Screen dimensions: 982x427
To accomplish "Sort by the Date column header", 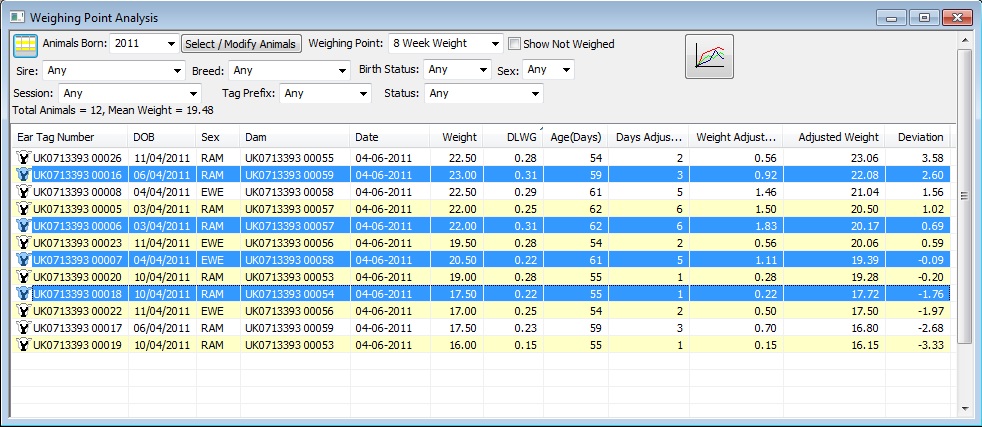I will (x=390, y=137).
